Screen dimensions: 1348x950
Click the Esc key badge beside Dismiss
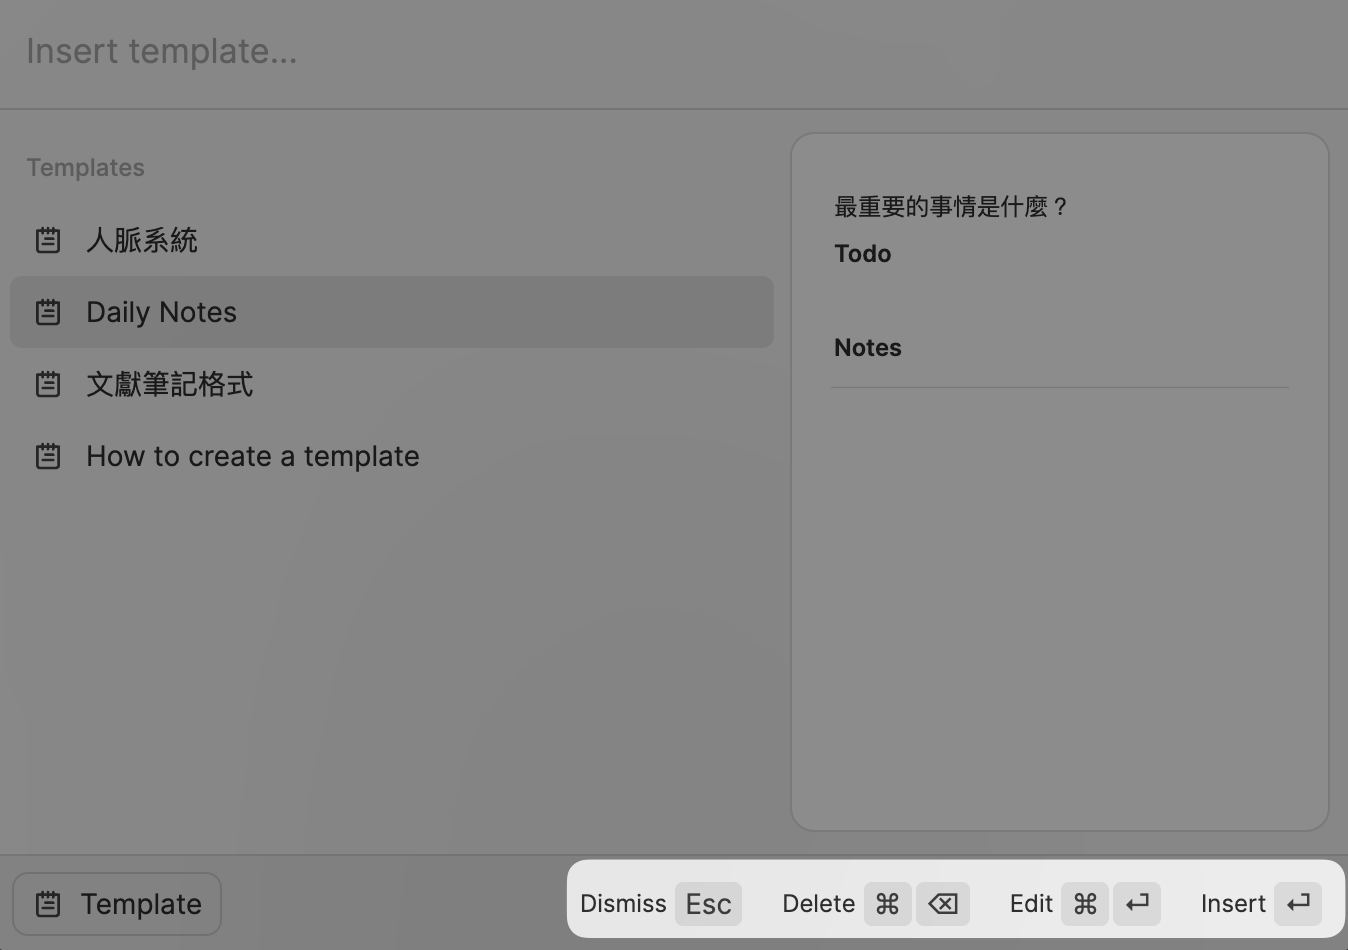(x=707, y=903)
